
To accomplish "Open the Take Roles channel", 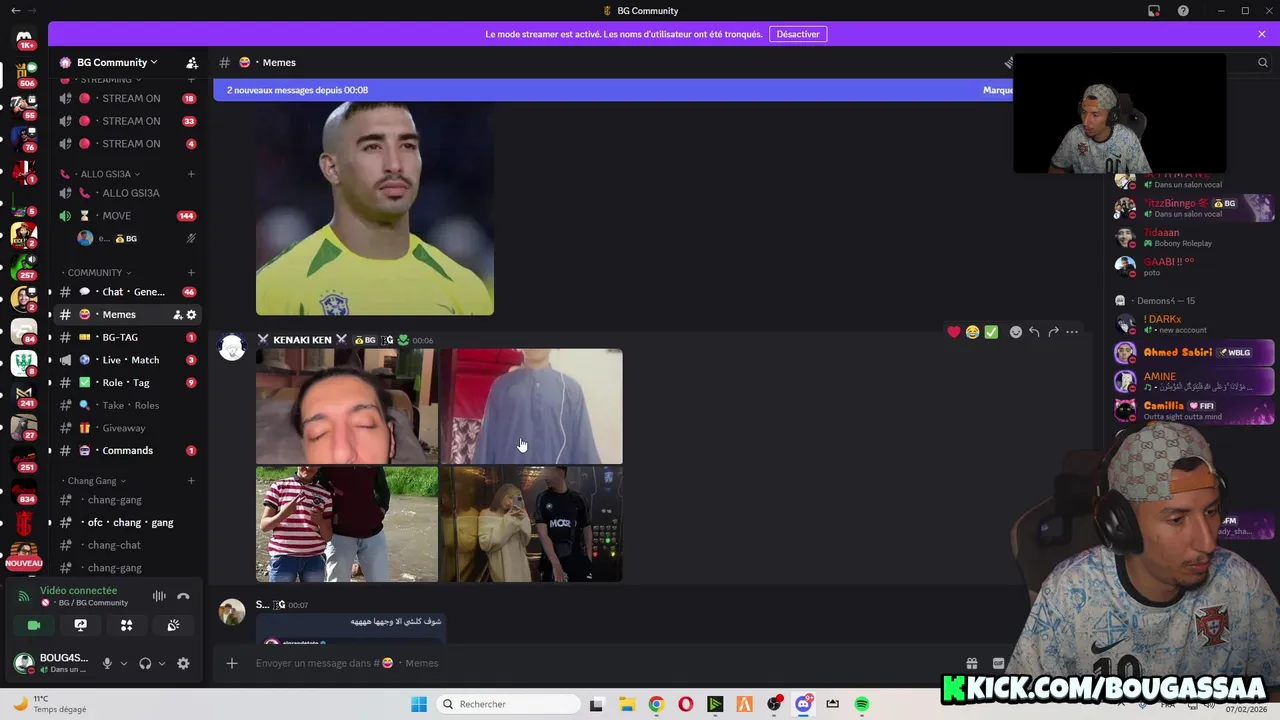I will coord(127,405).
